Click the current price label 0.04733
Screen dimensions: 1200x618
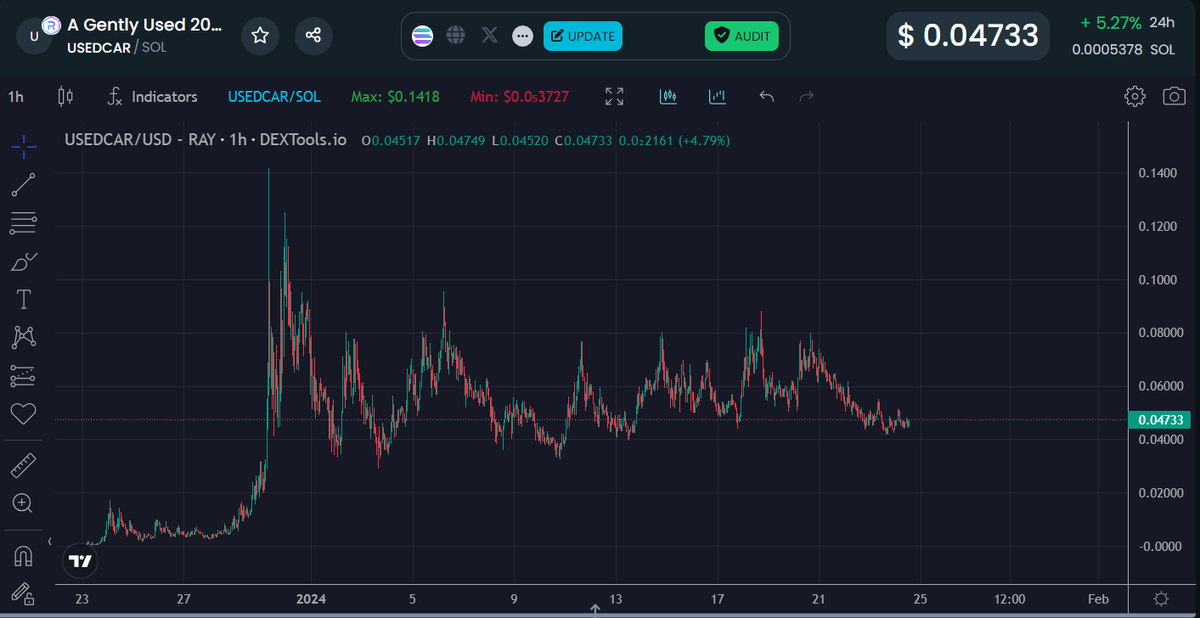tap(1159, 420)
